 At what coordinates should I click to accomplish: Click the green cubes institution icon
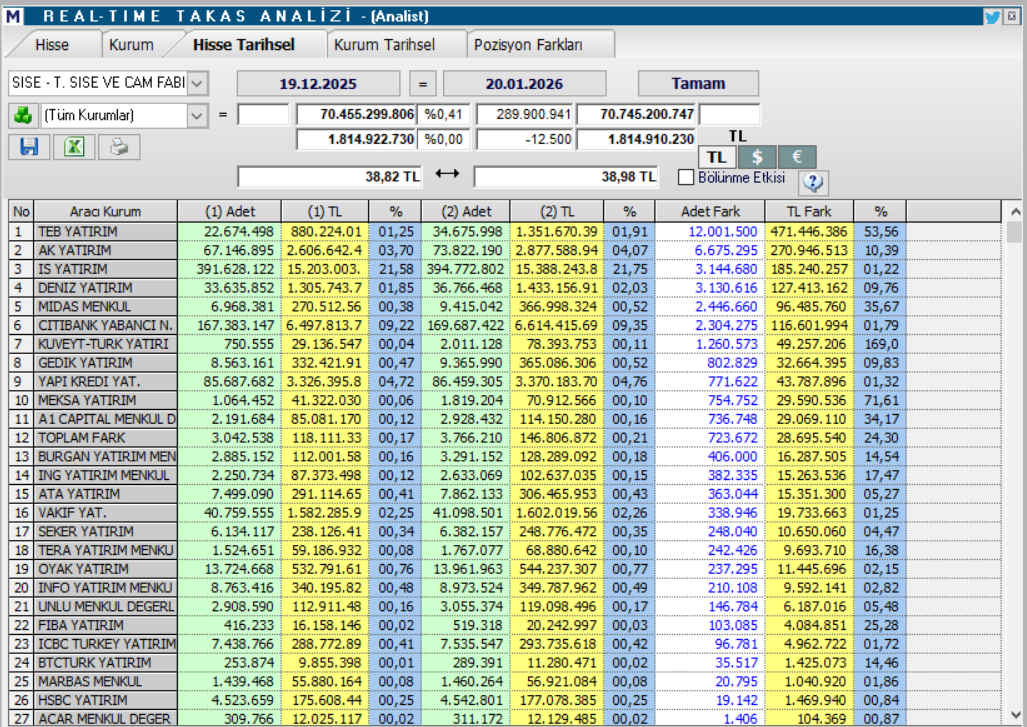pos(22,115)
